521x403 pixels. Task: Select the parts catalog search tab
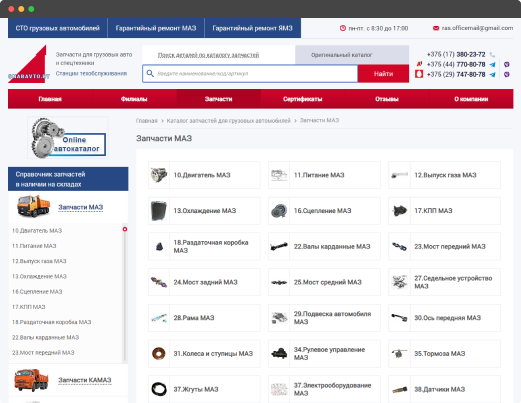point(219,55)
